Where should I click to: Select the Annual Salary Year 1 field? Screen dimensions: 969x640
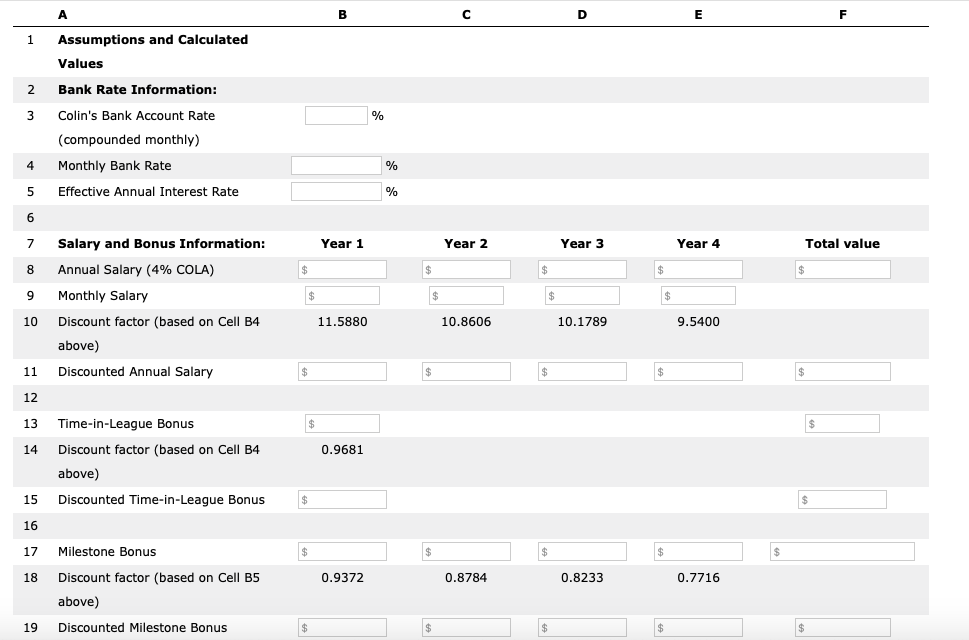pos(342,269)
